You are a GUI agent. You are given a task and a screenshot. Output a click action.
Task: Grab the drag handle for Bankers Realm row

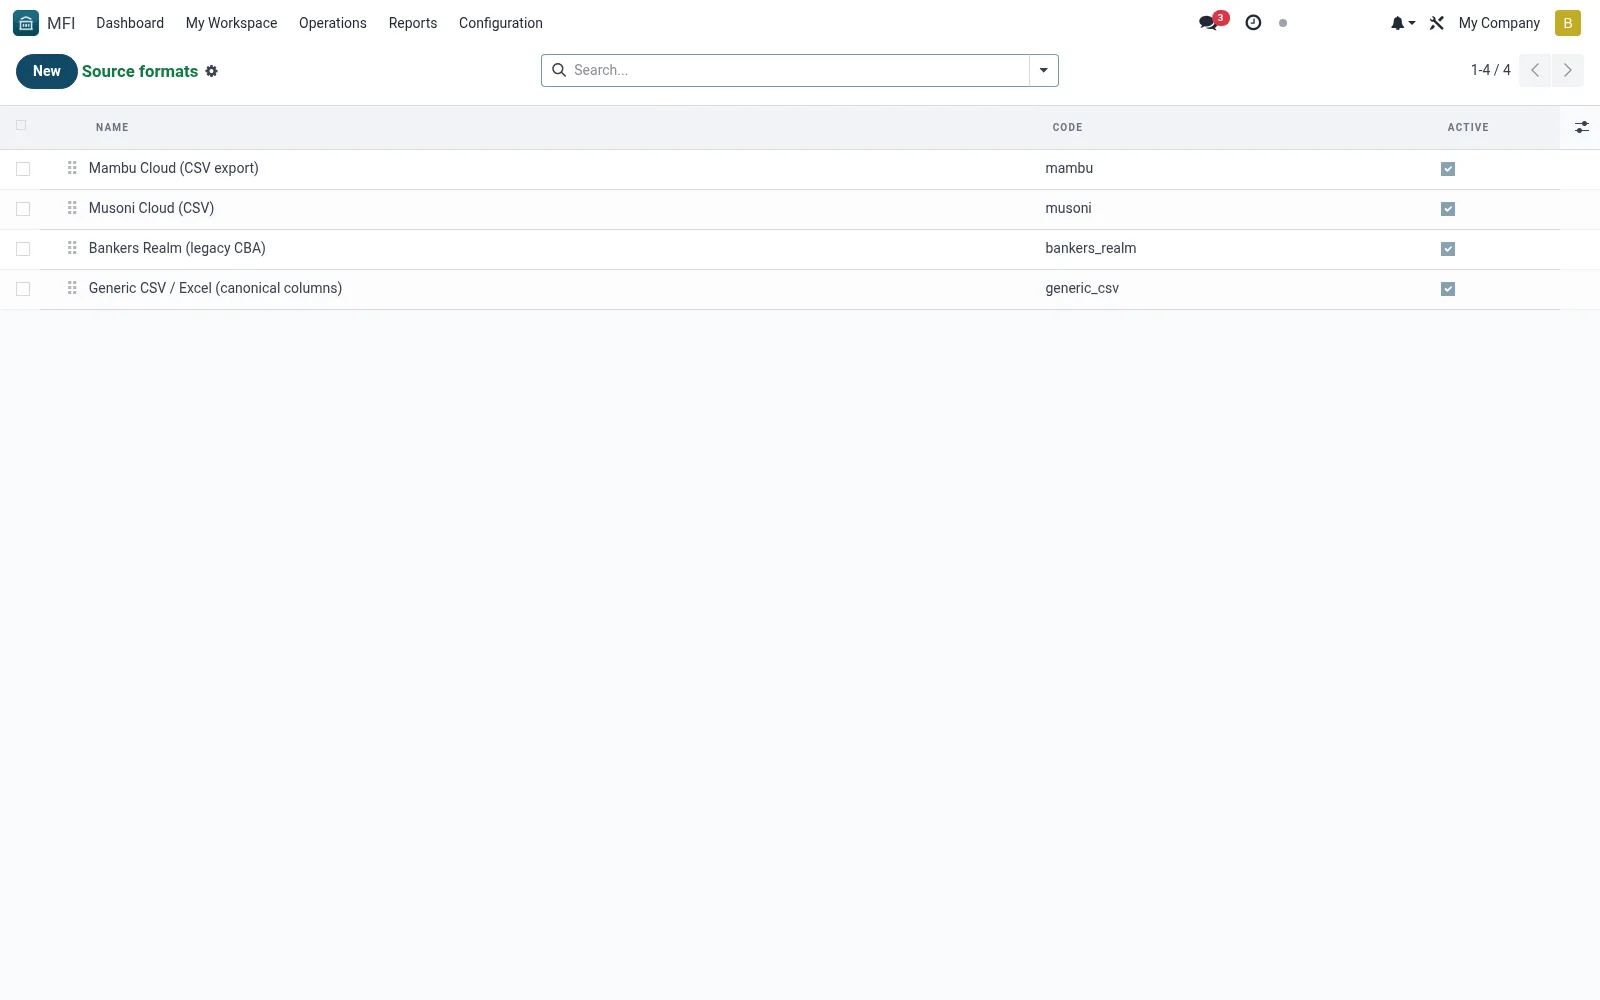(x=72, y=248)
